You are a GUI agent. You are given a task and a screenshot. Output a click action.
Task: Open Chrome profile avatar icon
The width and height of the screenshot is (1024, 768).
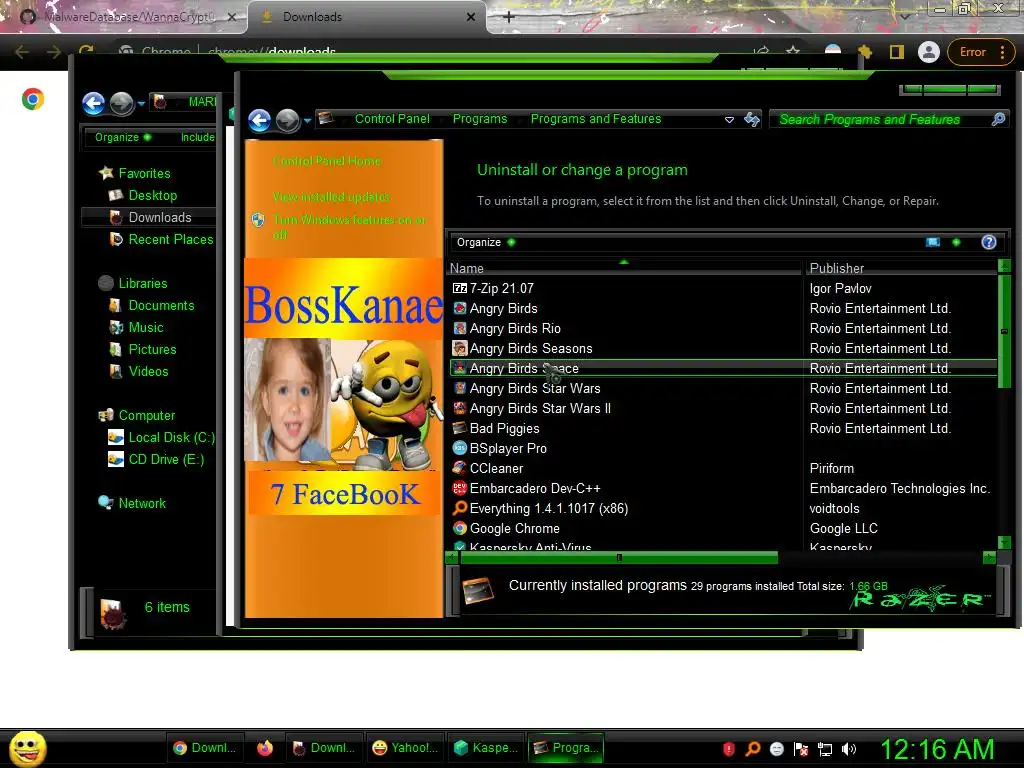pos(928,52)
